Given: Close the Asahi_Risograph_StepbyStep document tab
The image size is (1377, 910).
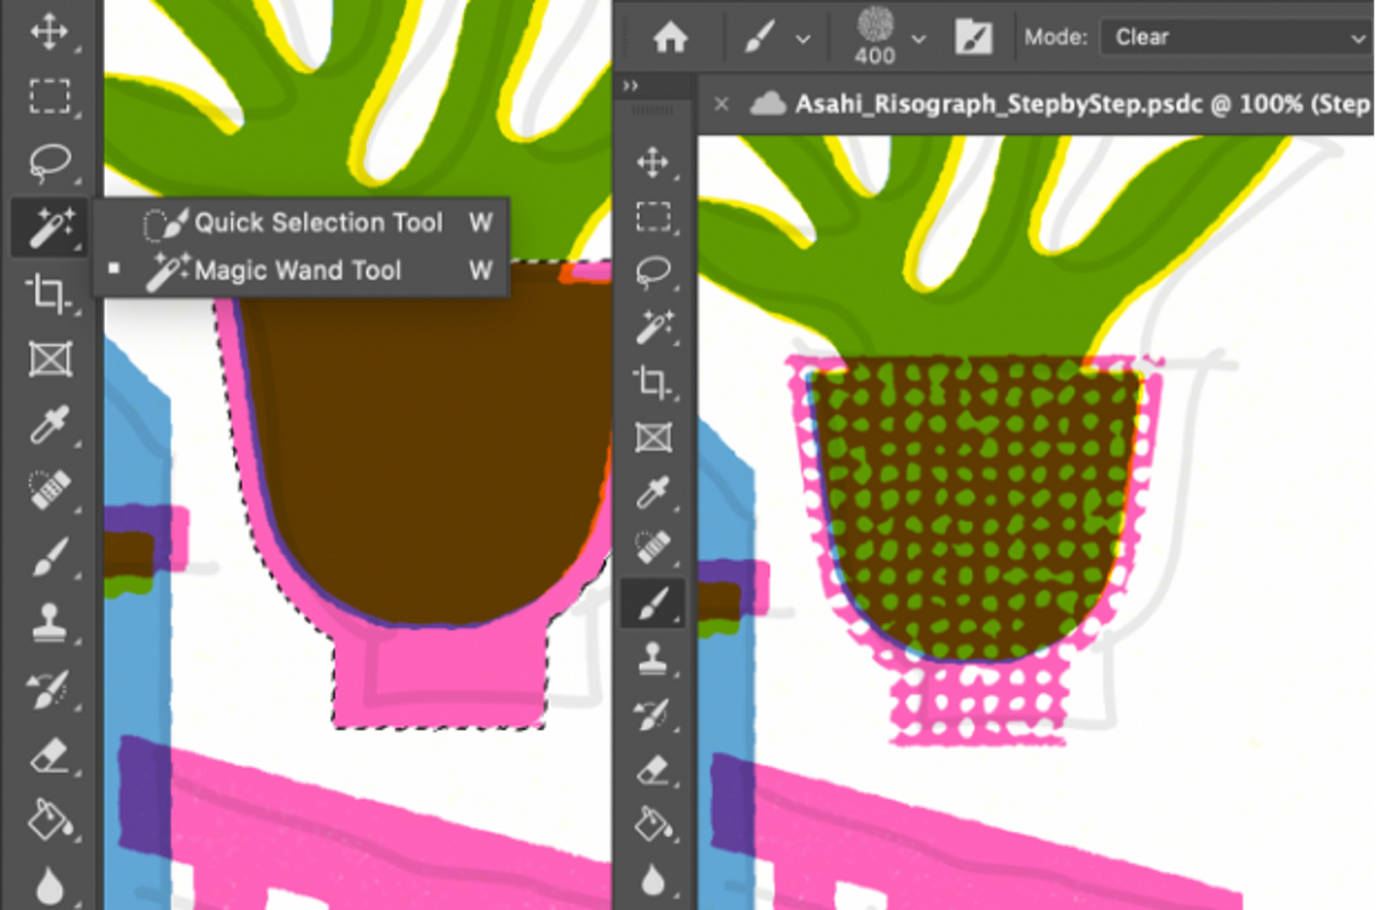Looking at the screenshot, I should [722, 103].
